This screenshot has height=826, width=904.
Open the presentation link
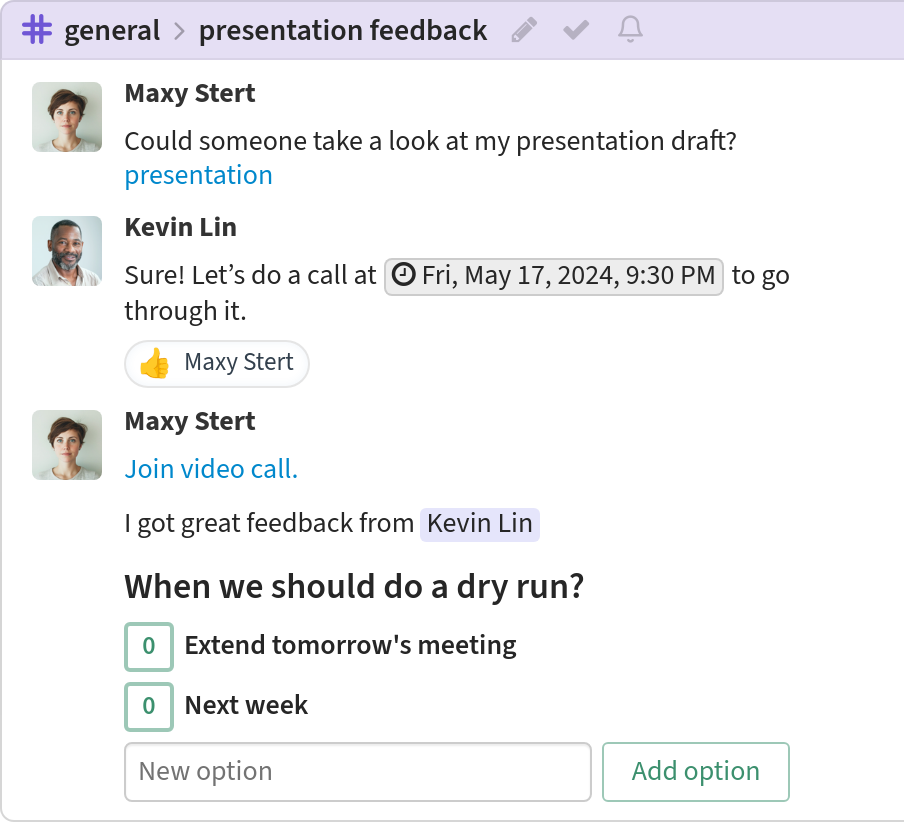coord(198,175)
